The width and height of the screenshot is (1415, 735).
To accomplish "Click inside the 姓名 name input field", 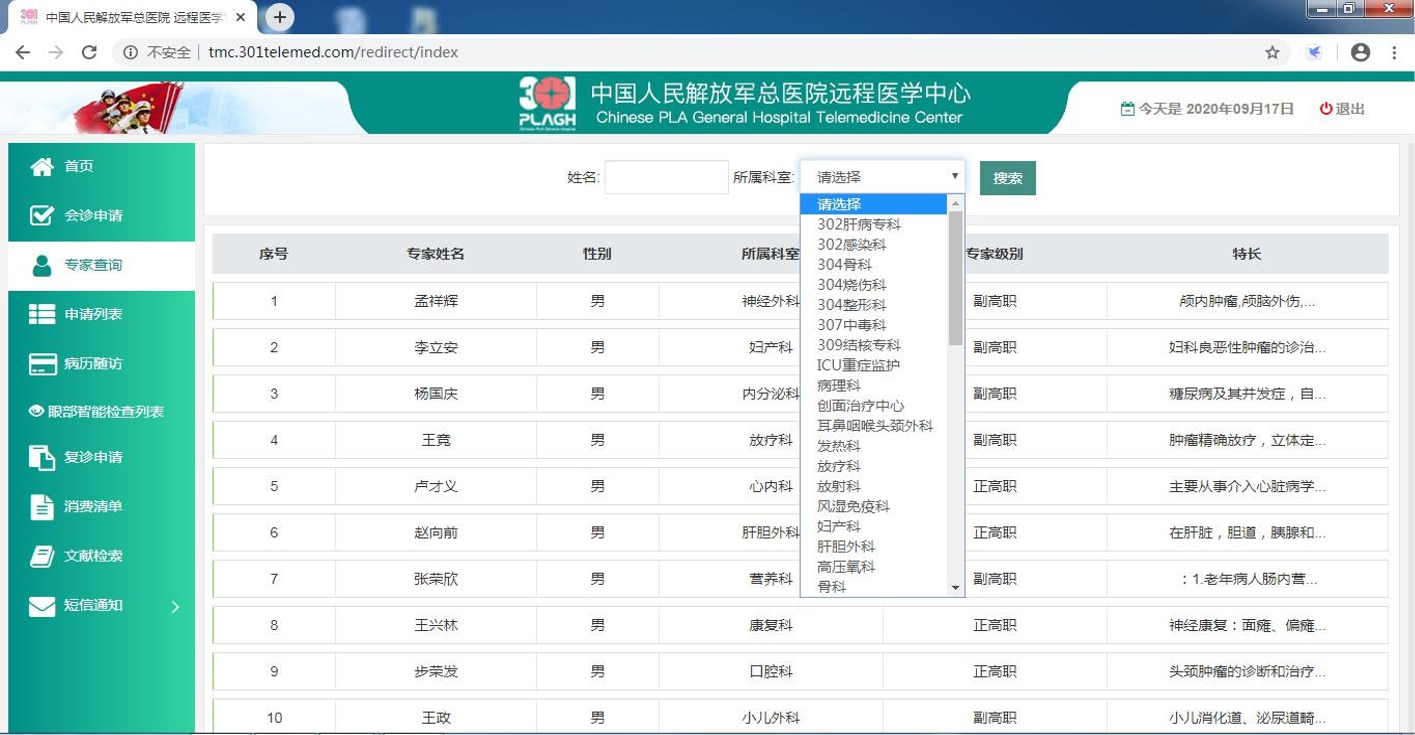I will tap(665, 177).
